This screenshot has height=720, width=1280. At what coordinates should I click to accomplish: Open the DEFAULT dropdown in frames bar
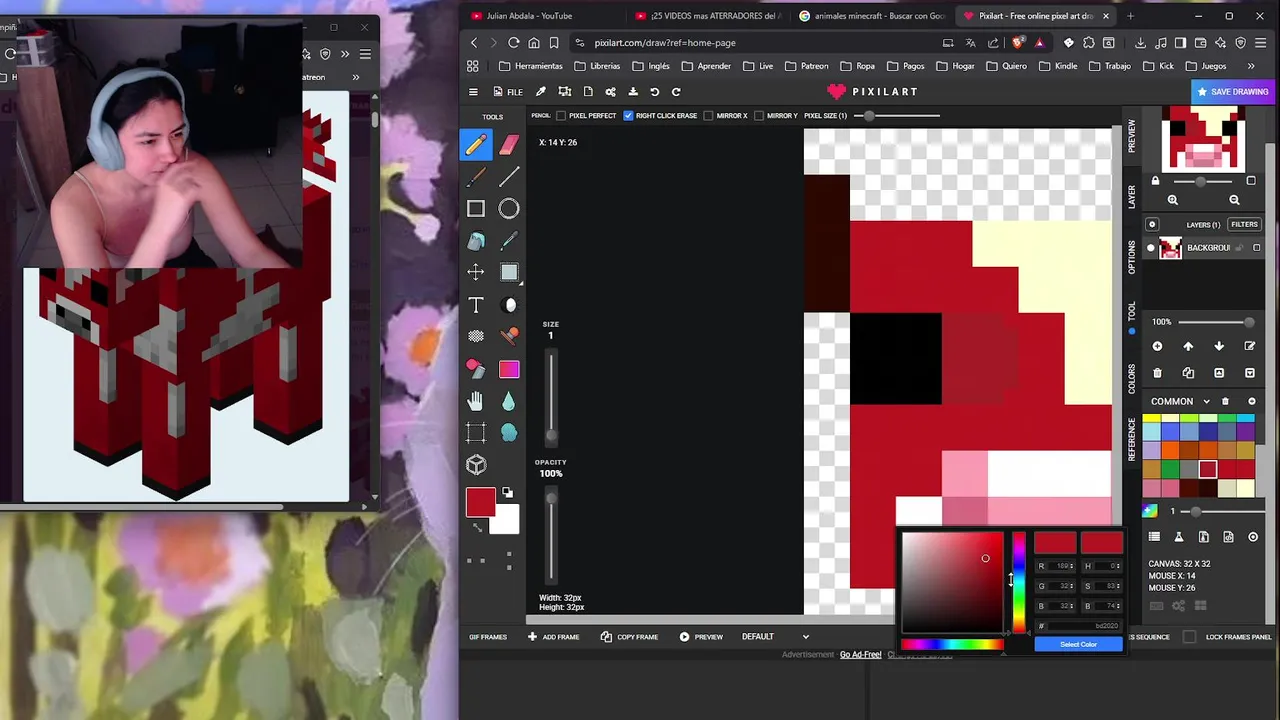775,637
